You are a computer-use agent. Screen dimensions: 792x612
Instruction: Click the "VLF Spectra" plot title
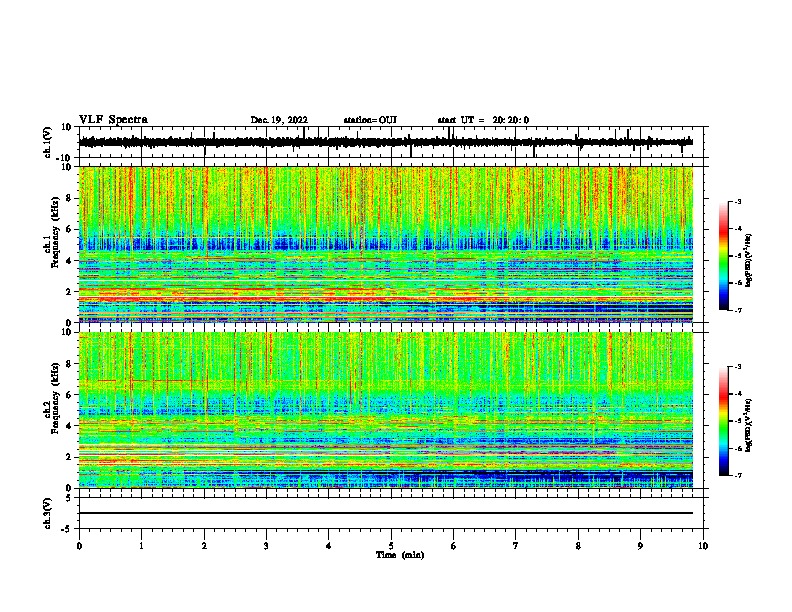click(x=113, y=120)
